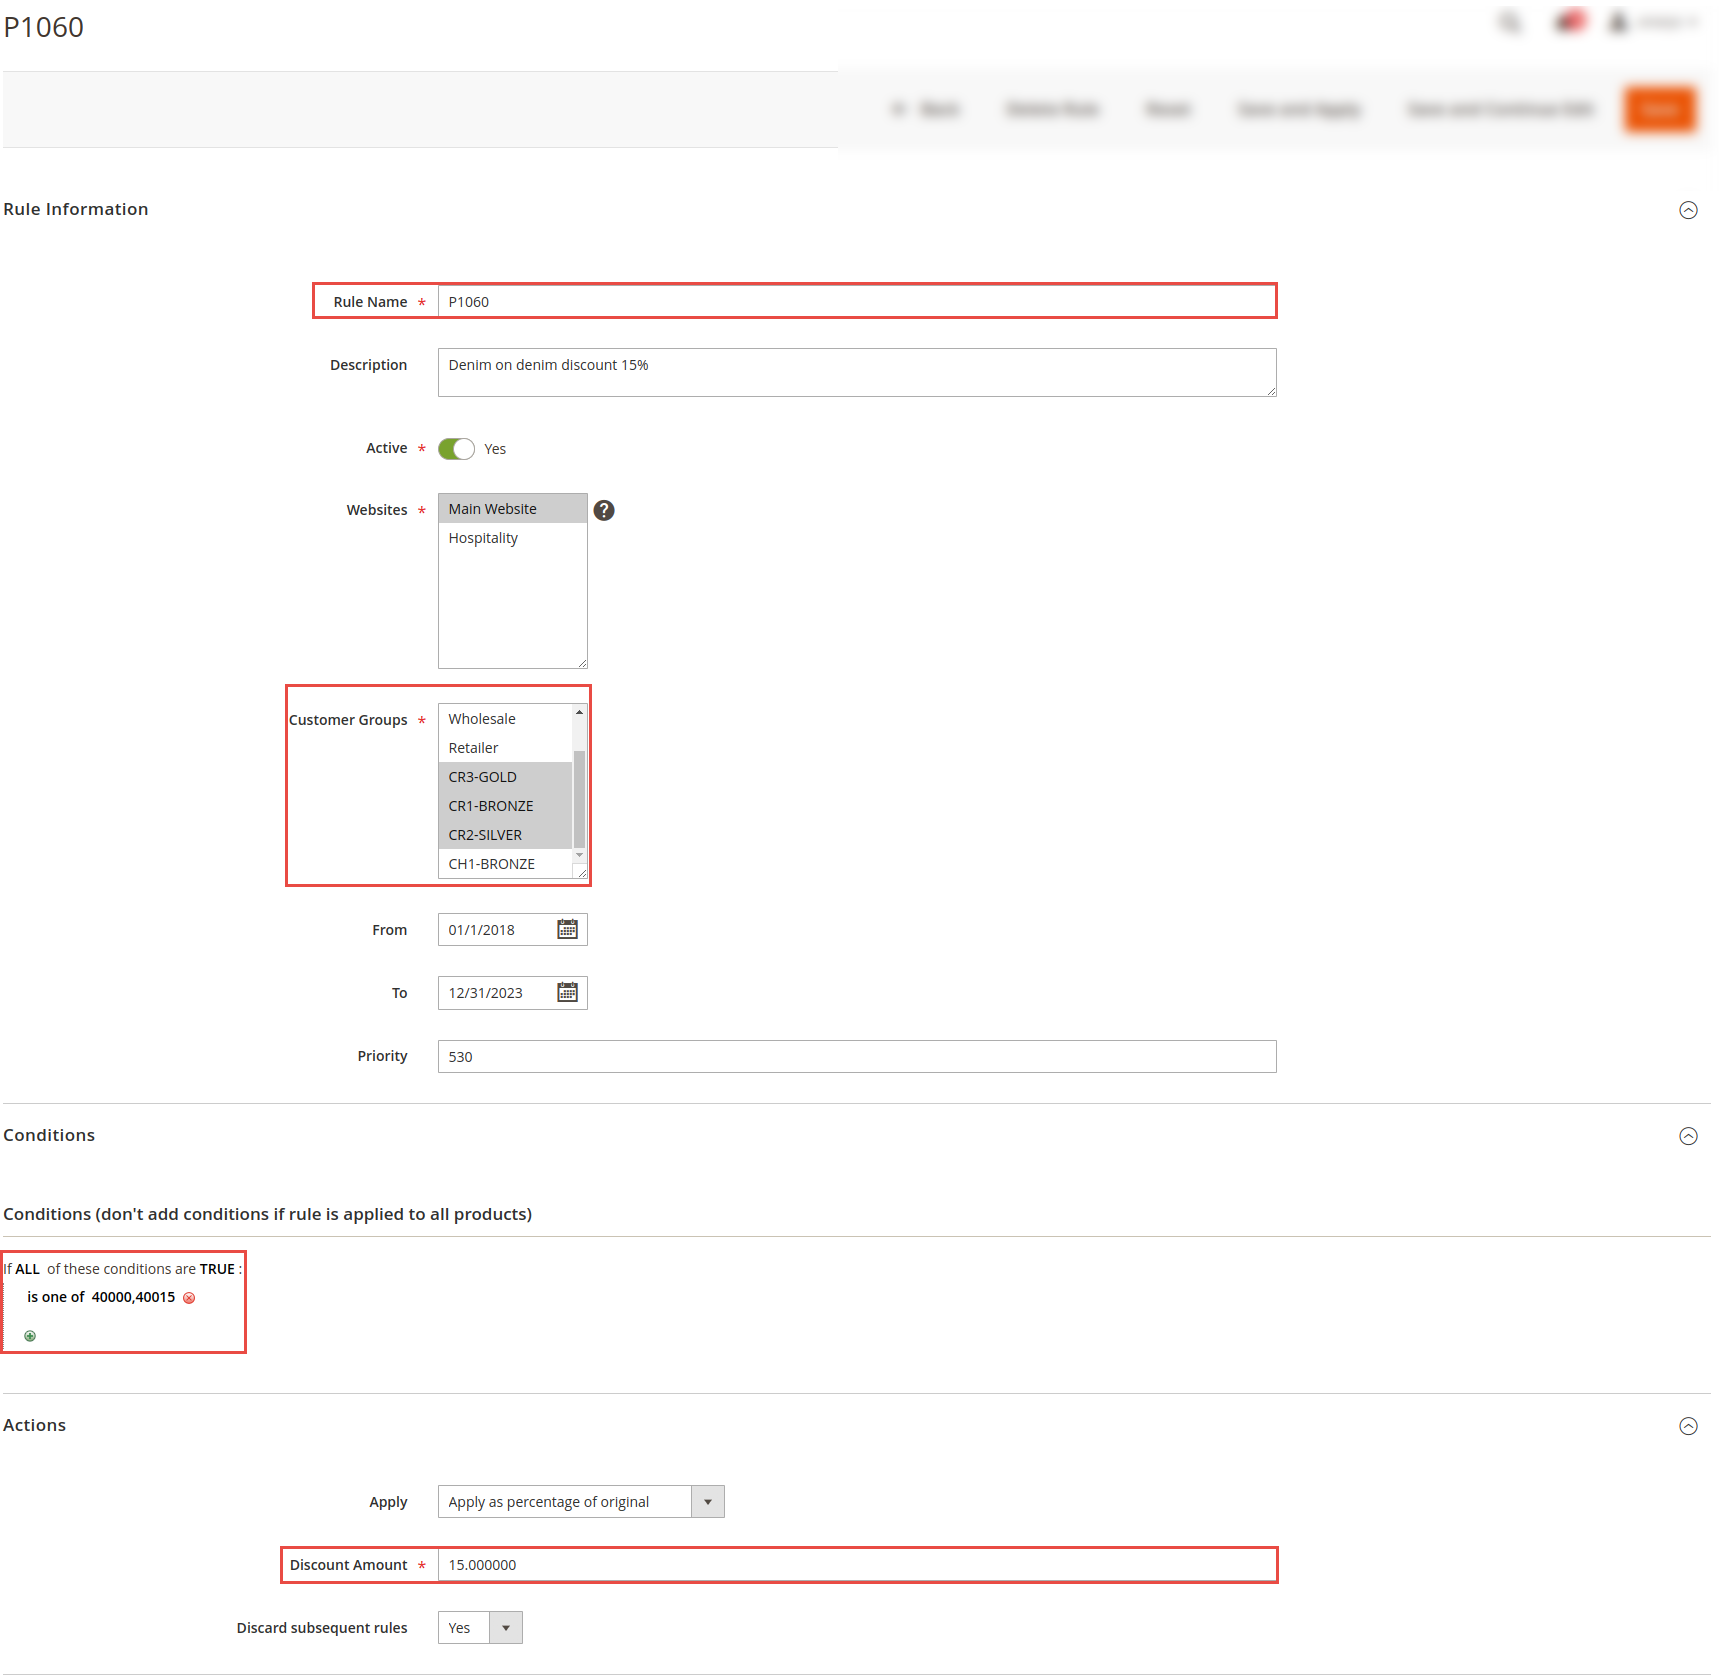The height and width of the screenshot is (1677, 1722).
Task: Open Discard subsequent rules dropdown
Action: 480,1627
